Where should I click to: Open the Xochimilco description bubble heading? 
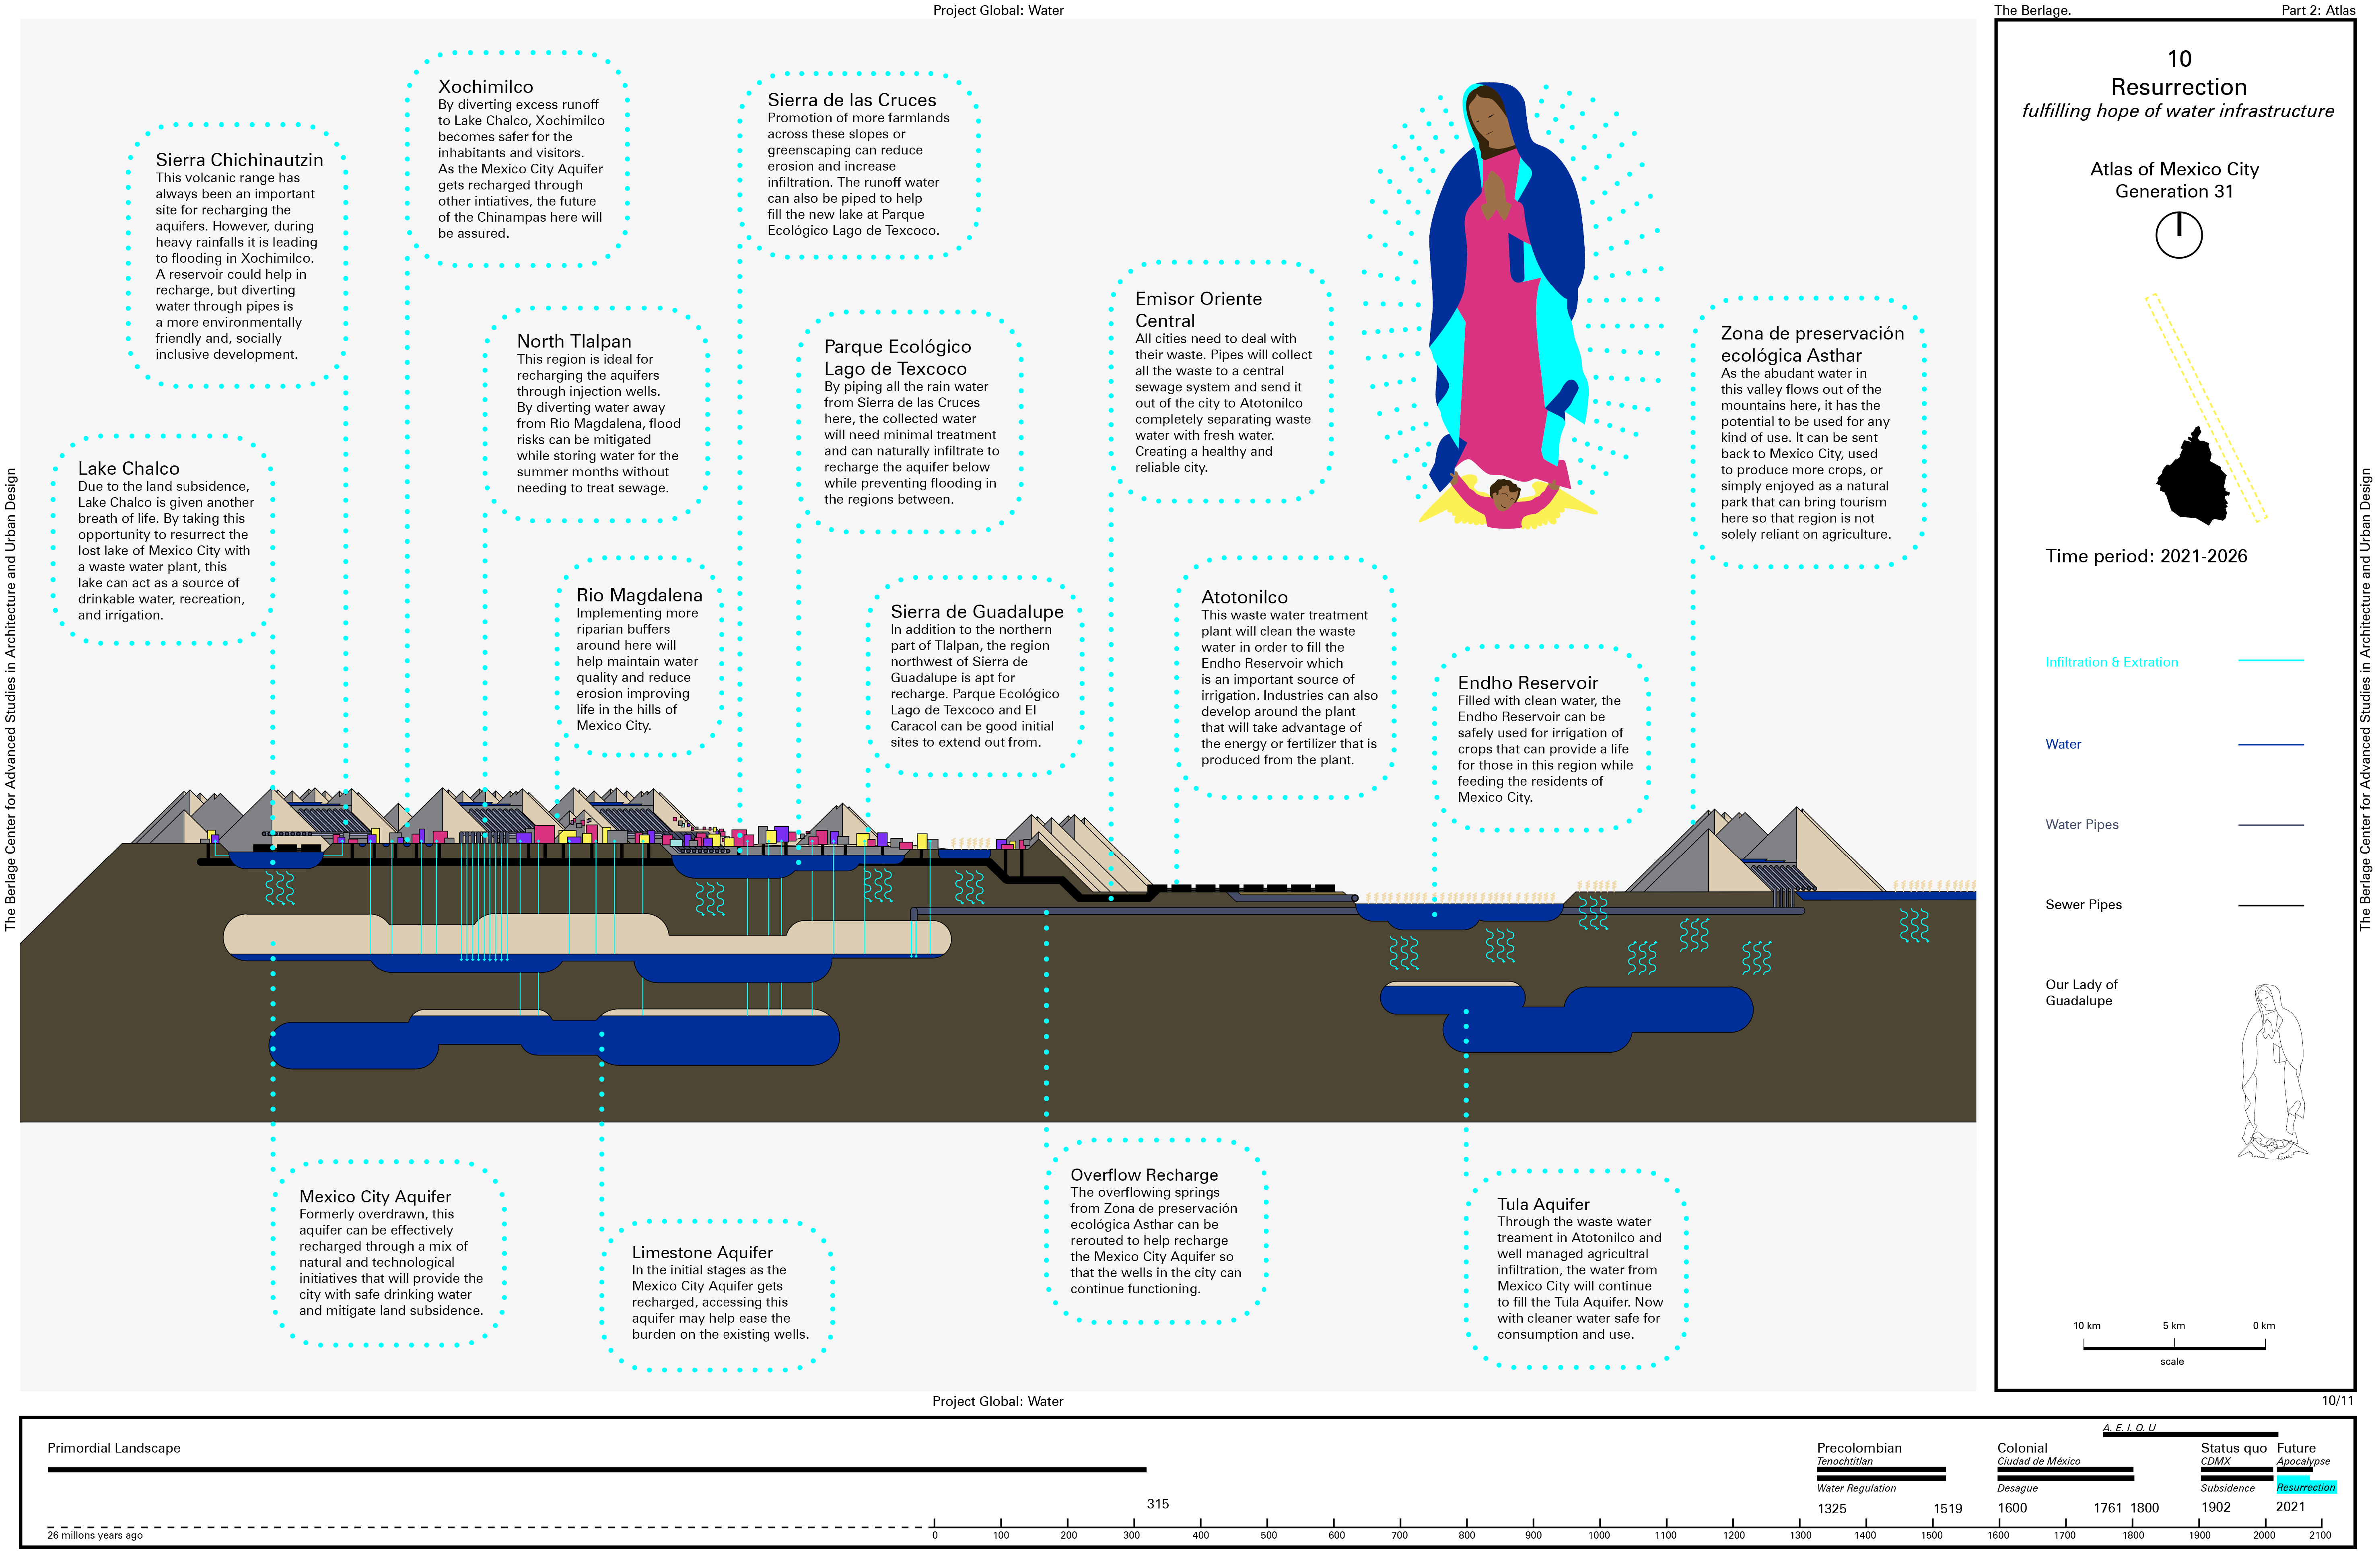(485, 87)
